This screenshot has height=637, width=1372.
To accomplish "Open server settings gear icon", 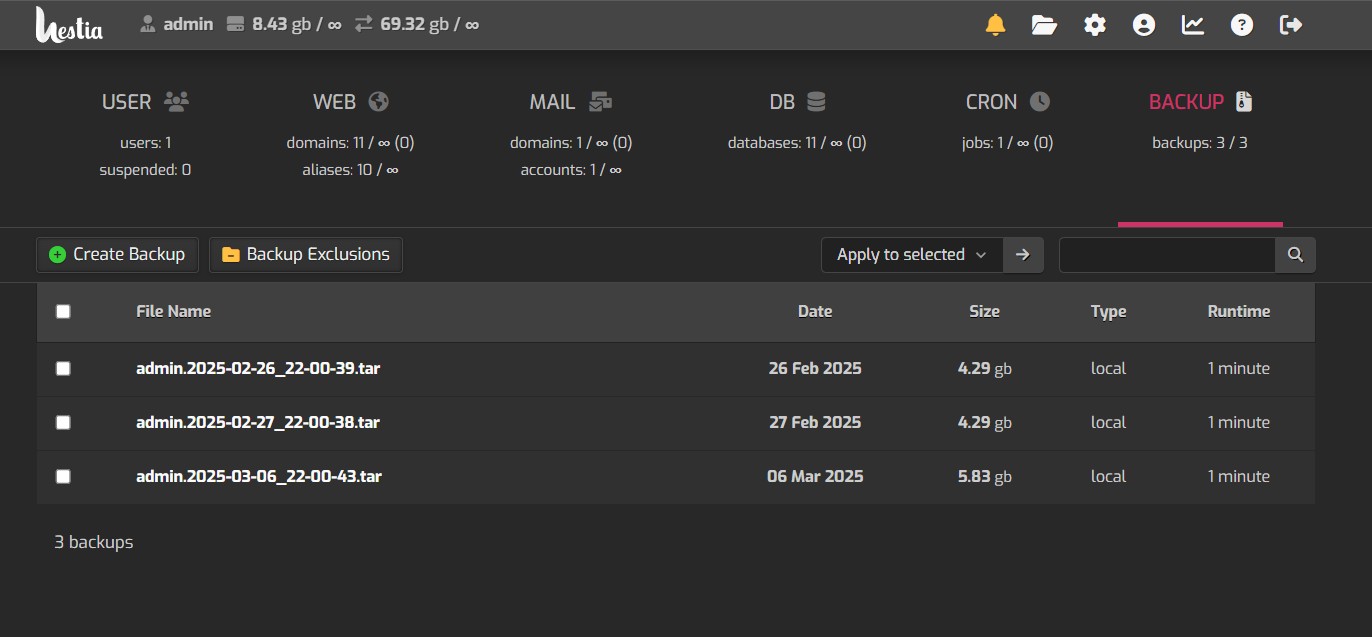I will point(1095,25).
